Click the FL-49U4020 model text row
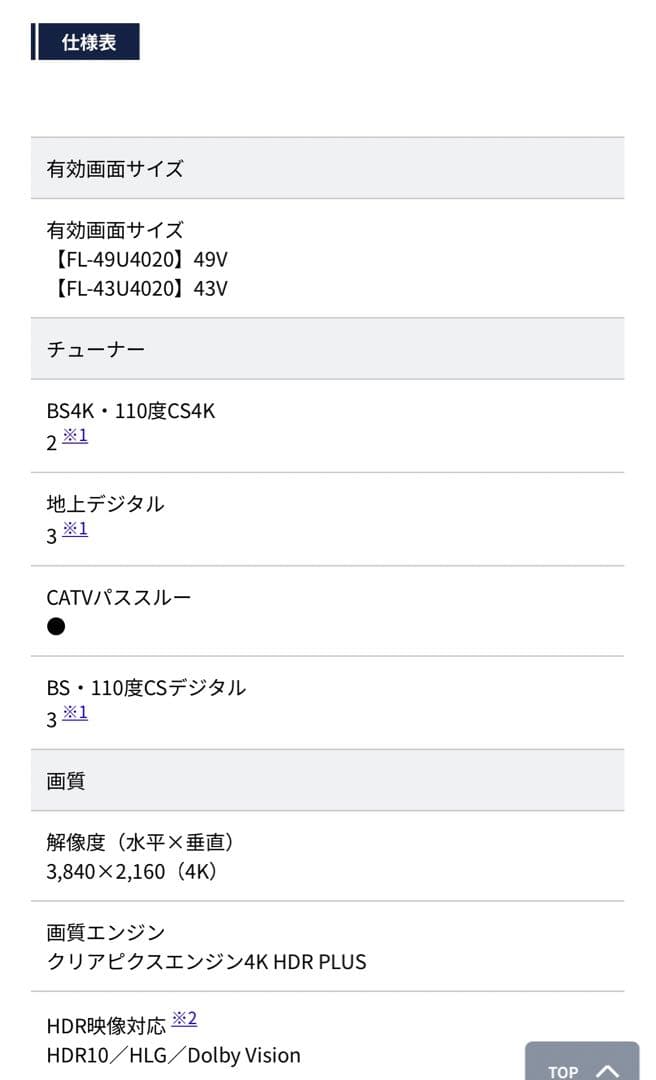 coord(145,260)
